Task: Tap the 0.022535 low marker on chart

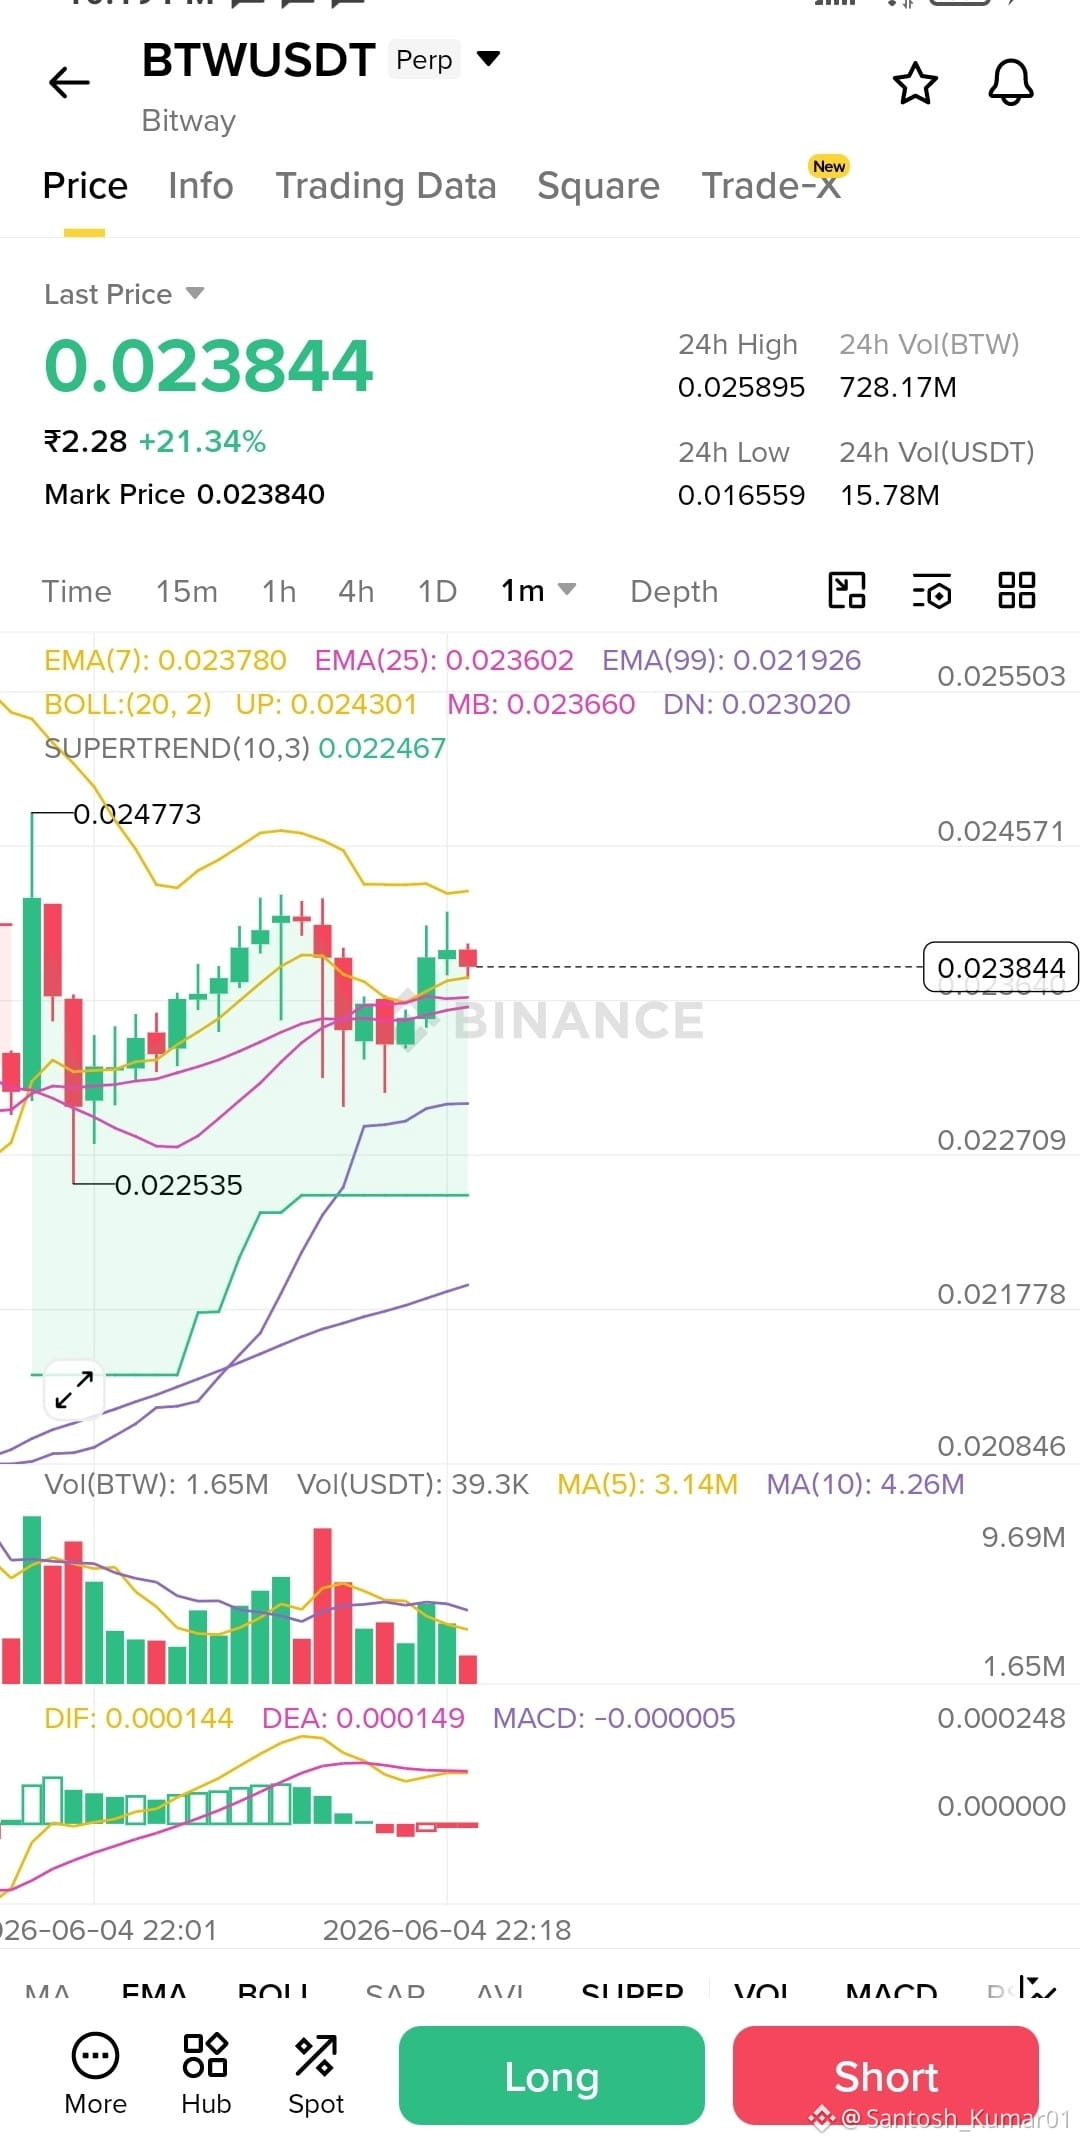Action: (178, 1185)
